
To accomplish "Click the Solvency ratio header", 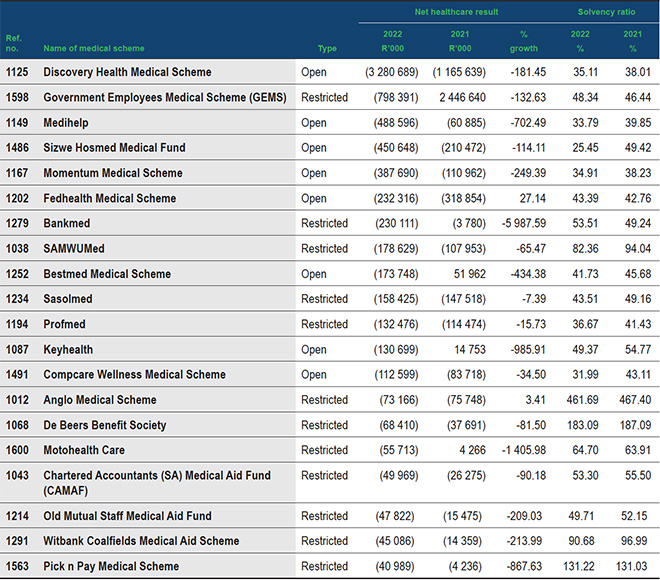I will coord(606,12).
